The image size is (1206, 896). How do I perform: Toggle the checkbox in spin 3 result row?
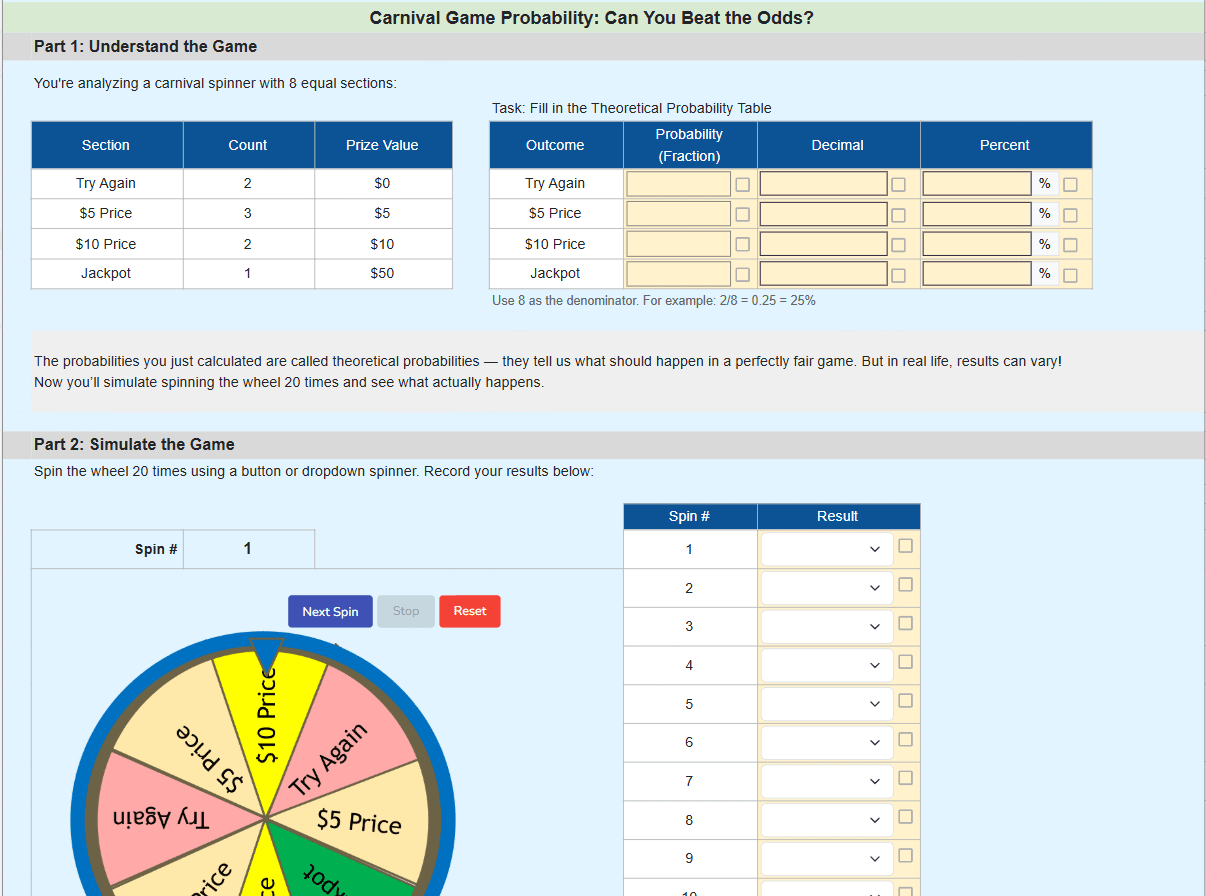pos(905,623)
